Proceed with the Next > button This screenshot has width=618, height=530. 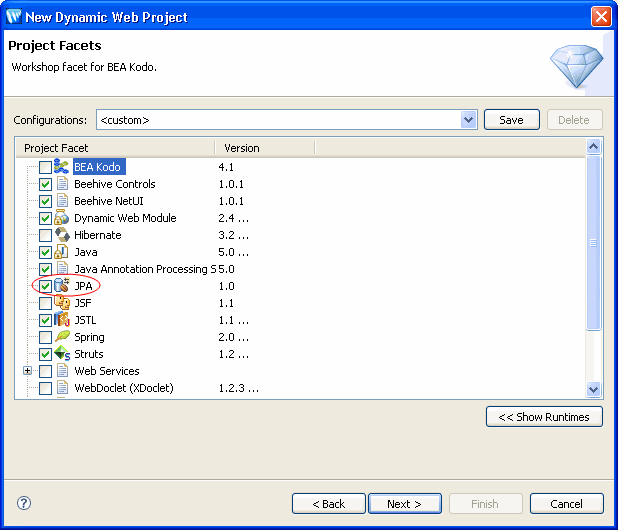click(404, 504)
